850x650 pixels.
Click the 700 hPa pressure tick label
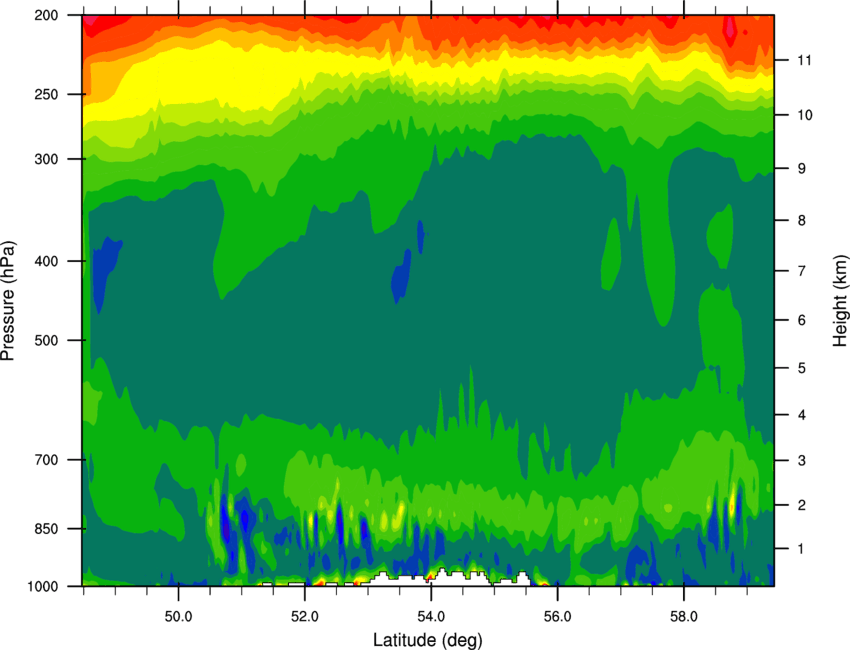click(x=46, y=460)
